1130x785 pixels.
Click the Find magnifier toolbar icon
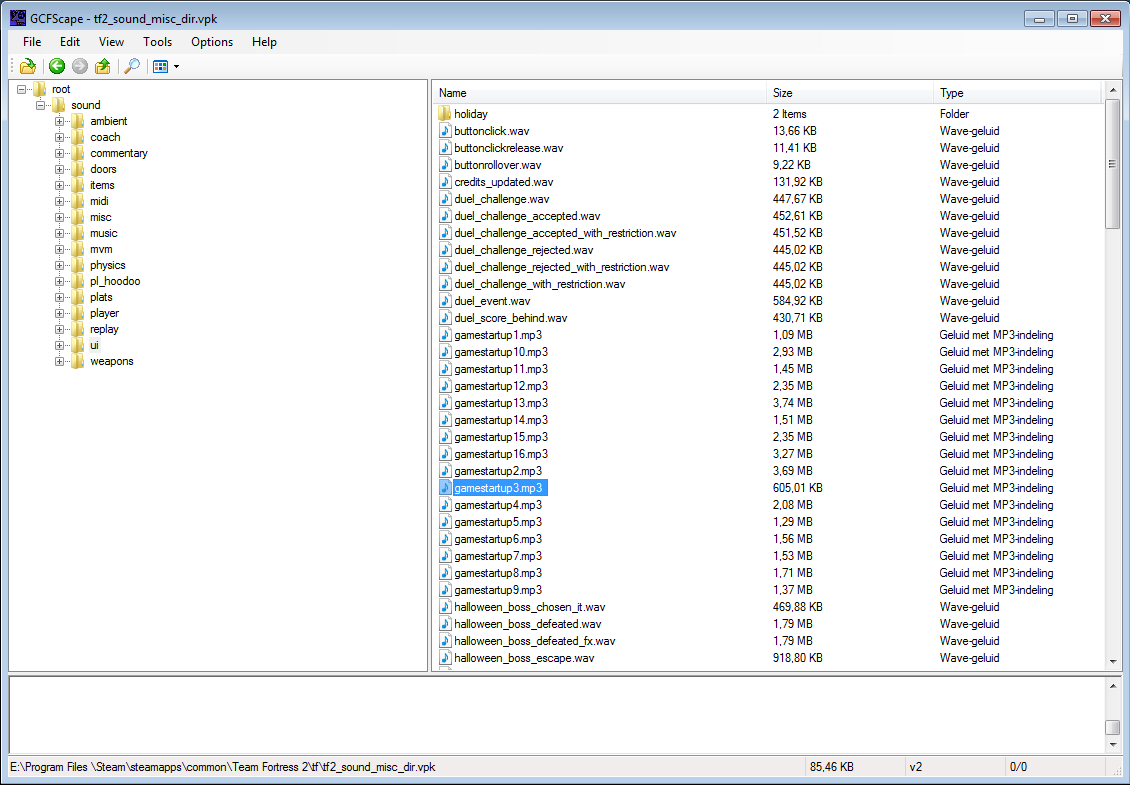[132, 66]
